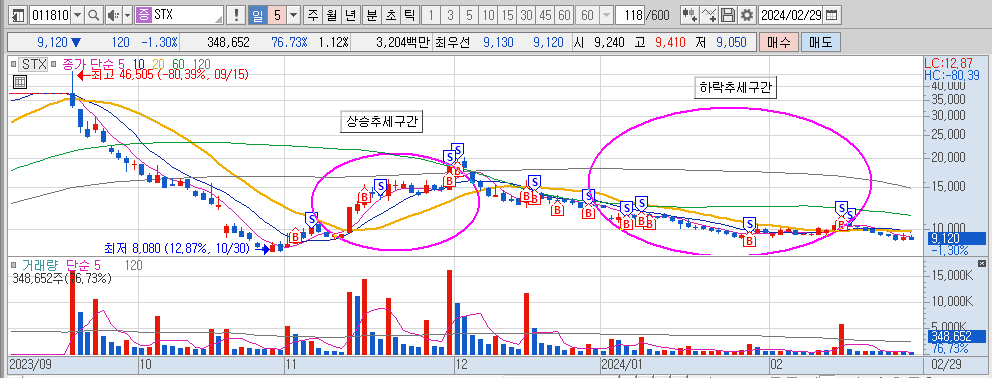This screenshot has width=992, height=378.
Task: Open the disabled 60 interval dropdown arrow
Action: 606,15
